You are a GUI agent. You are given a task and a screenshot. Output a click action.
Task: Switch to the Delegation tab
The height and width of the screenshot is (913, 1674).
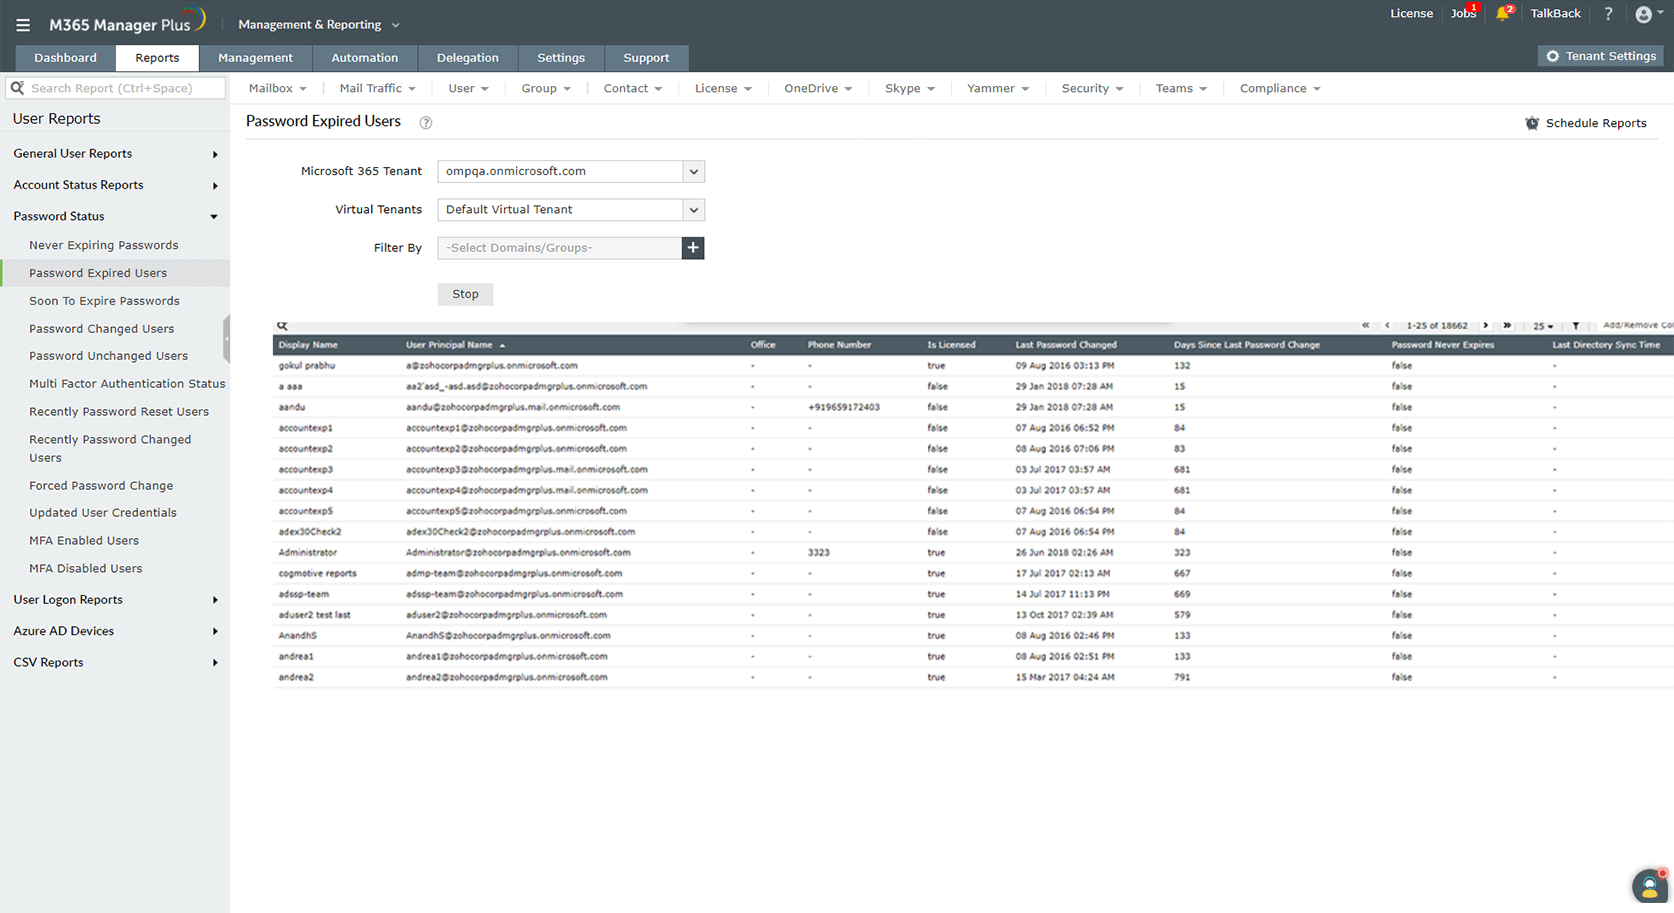[468, 58]
